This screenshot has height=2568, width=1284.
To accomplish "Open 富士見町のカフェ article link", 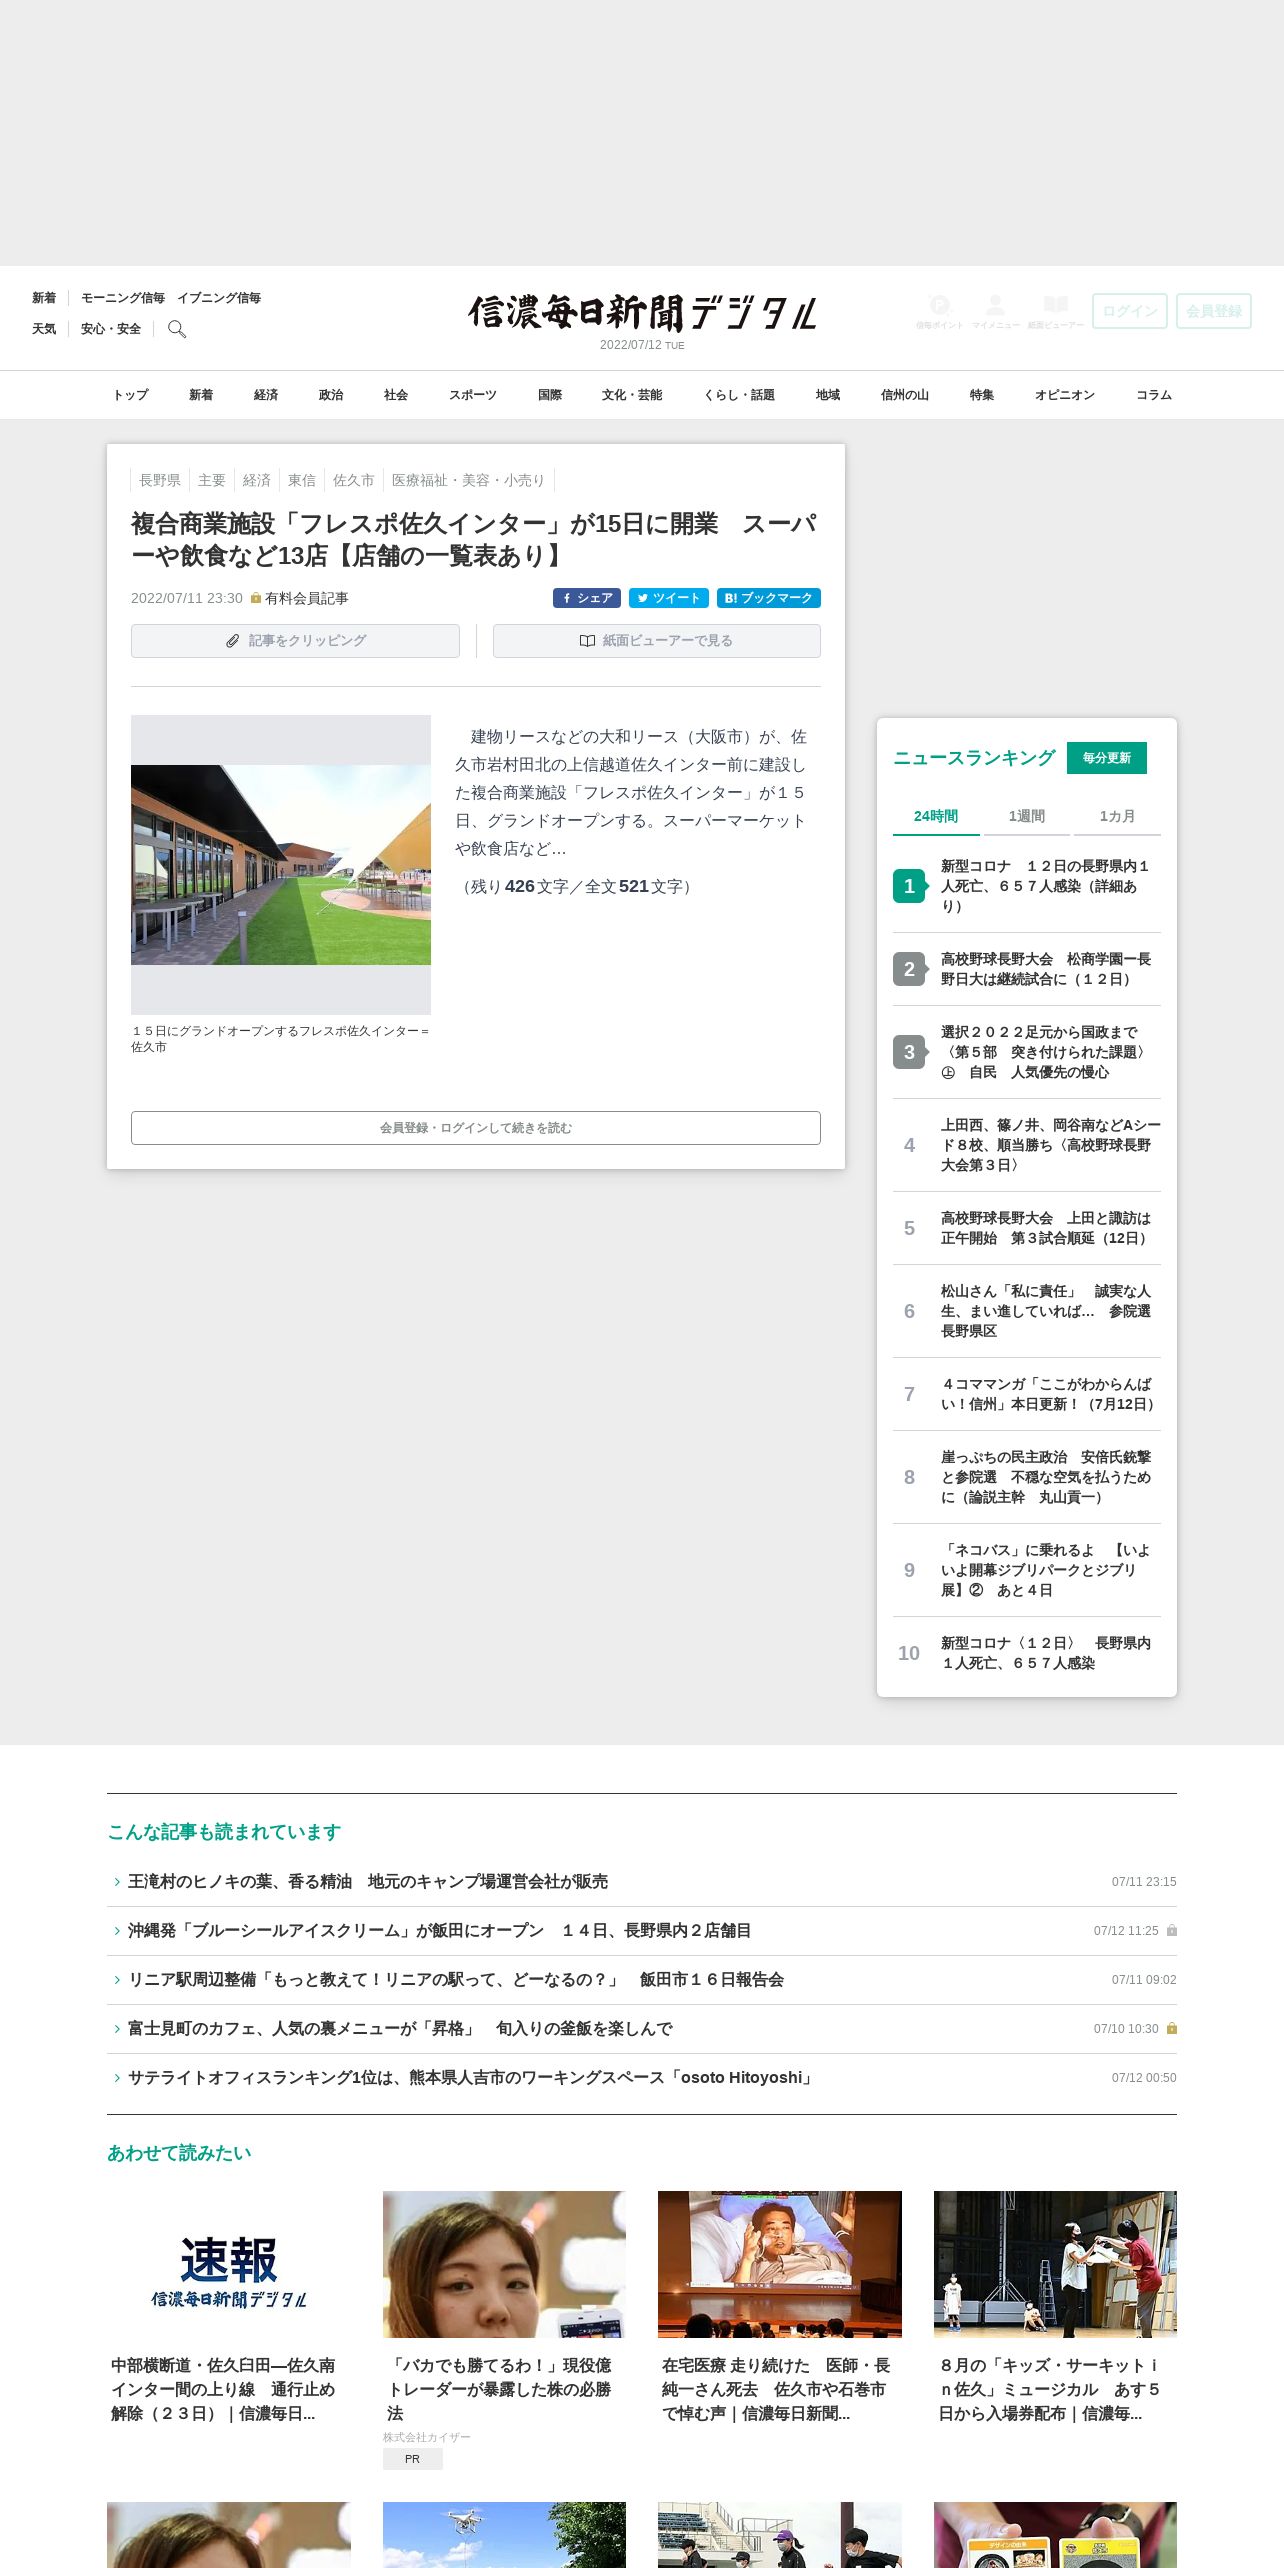I will (x=400, y=2029).
